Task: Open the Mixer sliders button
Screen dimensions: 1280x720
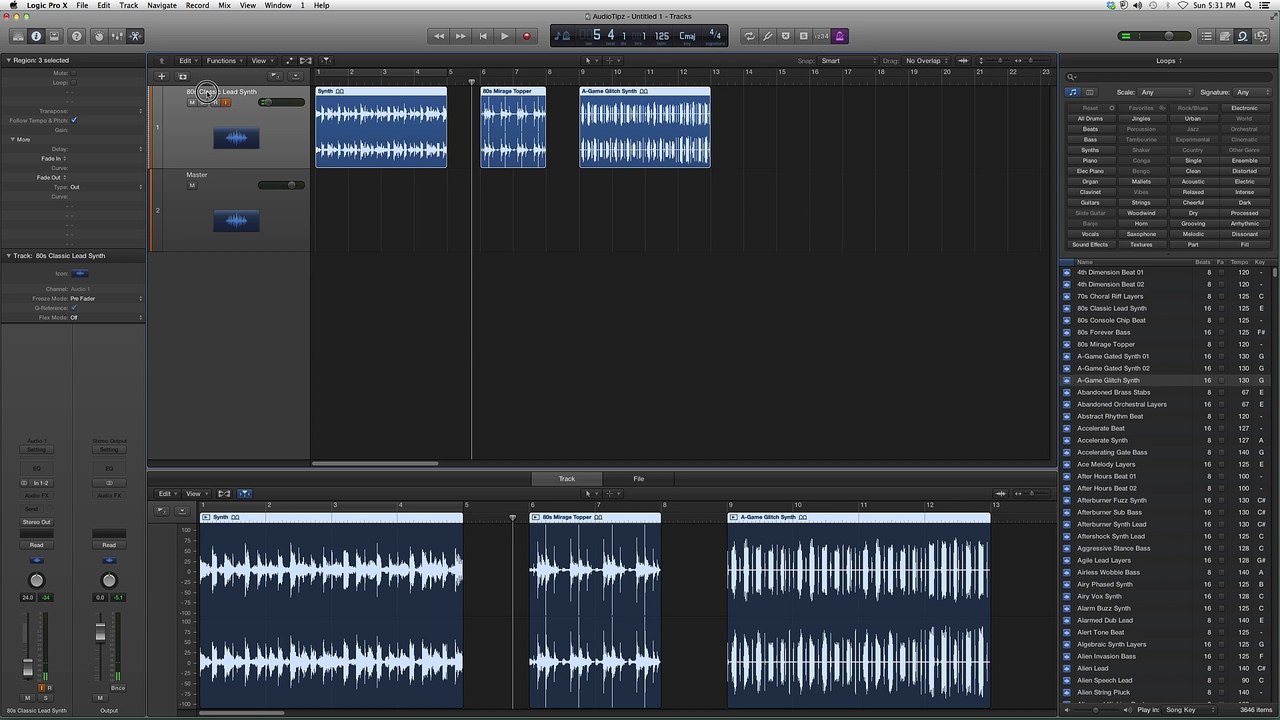Action: pyautogui.click(x=117, y=36)
